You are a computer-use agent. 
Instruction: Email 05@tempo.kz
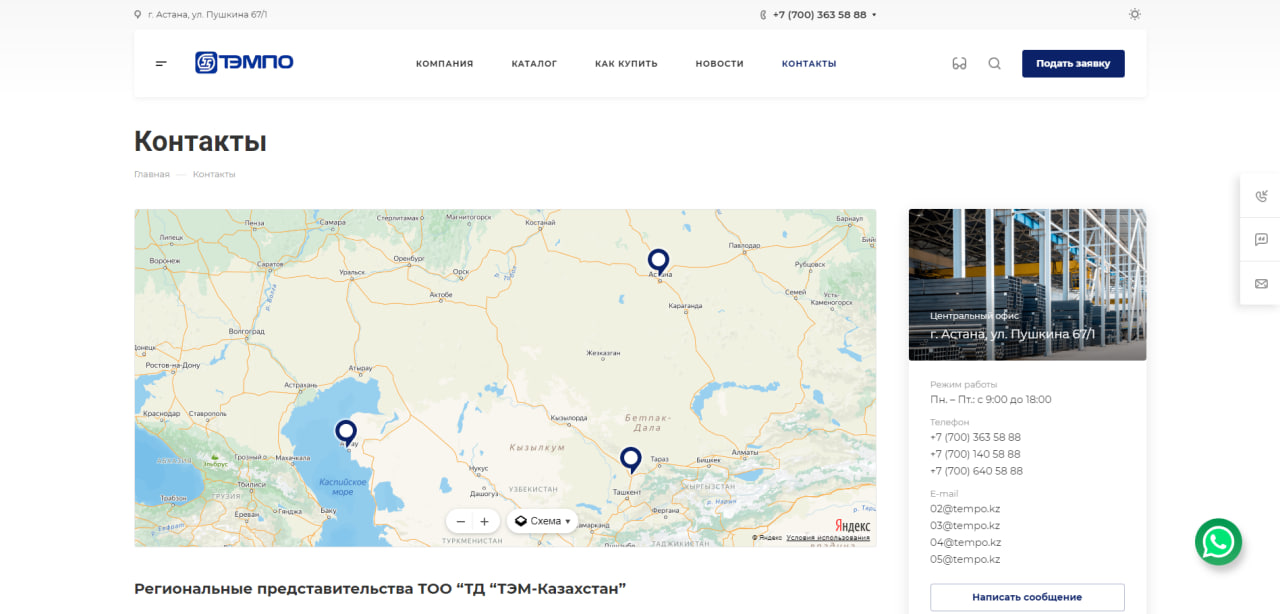(965, 559)
